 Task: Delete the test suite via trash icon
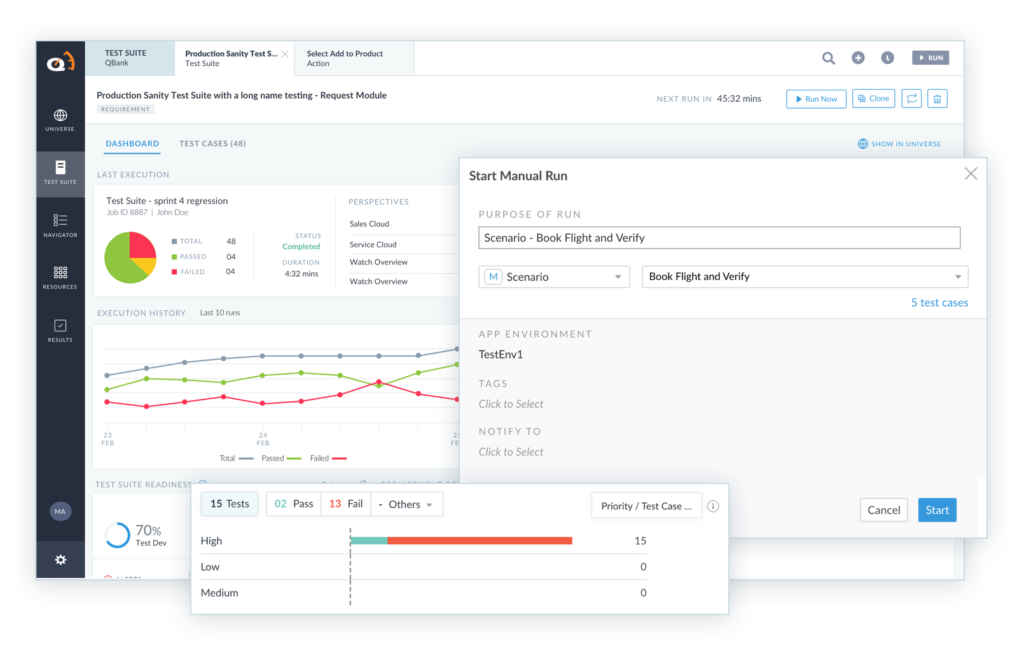(x=937, y=98)
